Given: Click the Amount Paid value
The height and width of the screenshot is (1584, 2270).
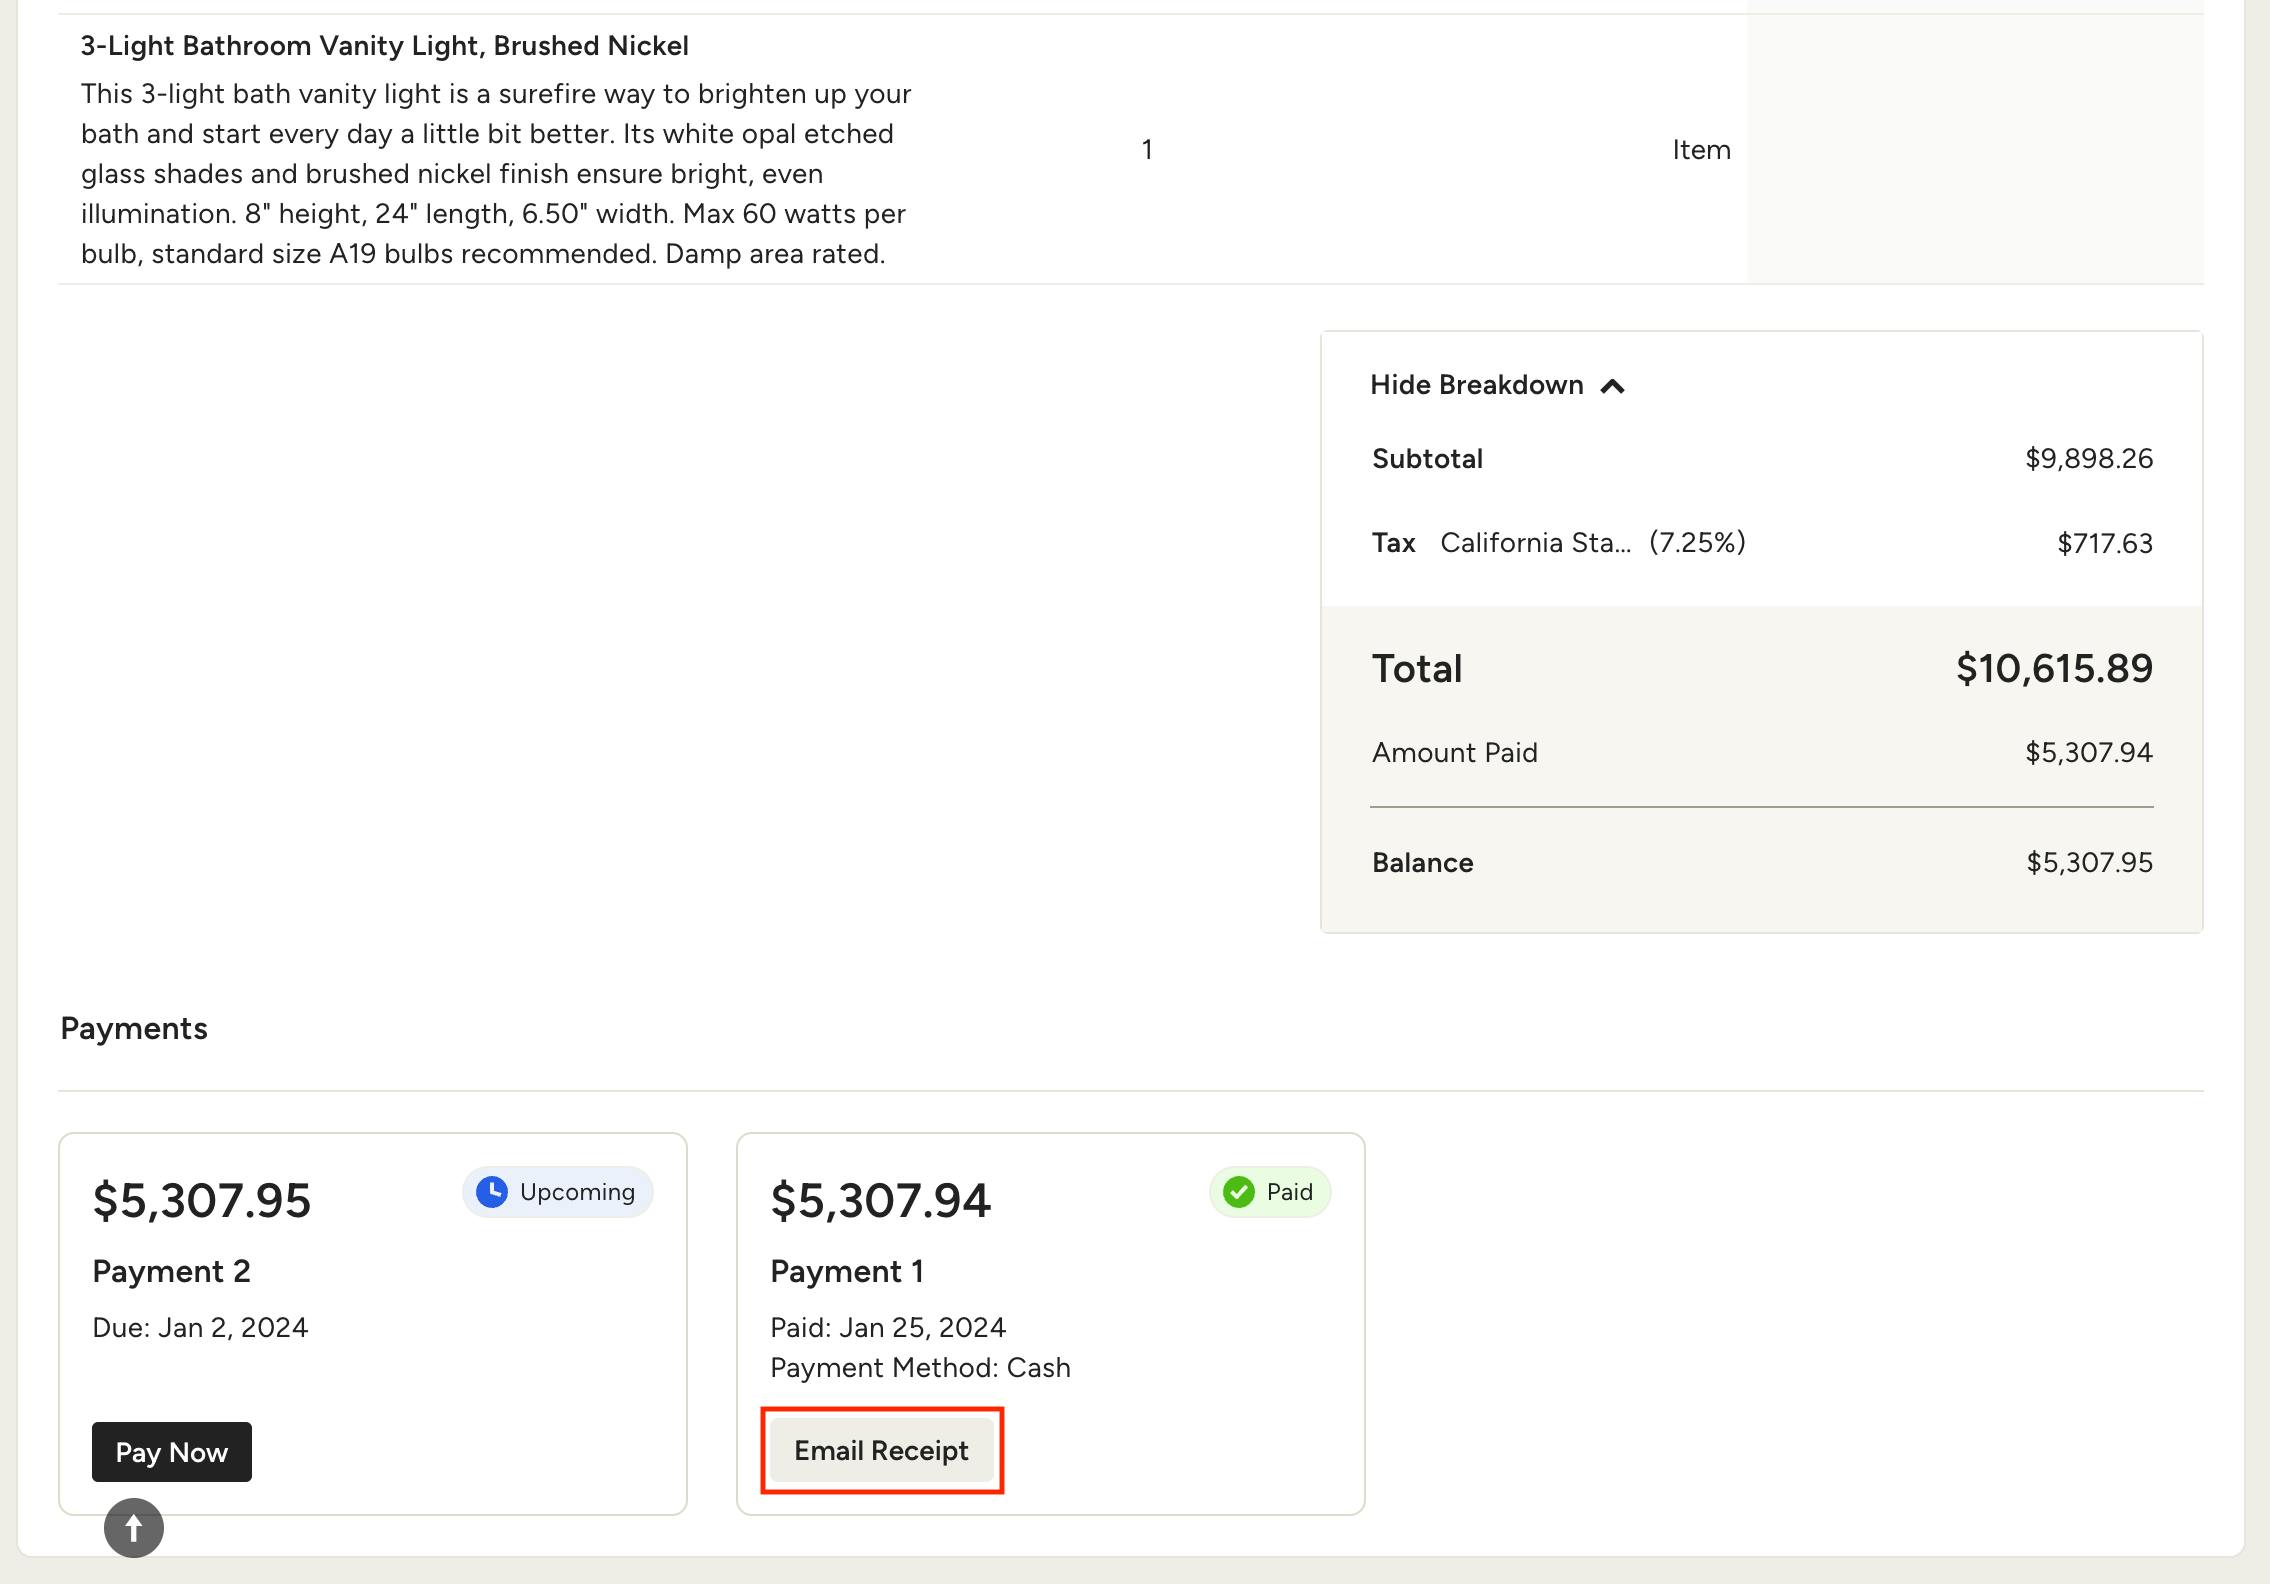Looking at the screenshot, I should [x=2088, y=752].
